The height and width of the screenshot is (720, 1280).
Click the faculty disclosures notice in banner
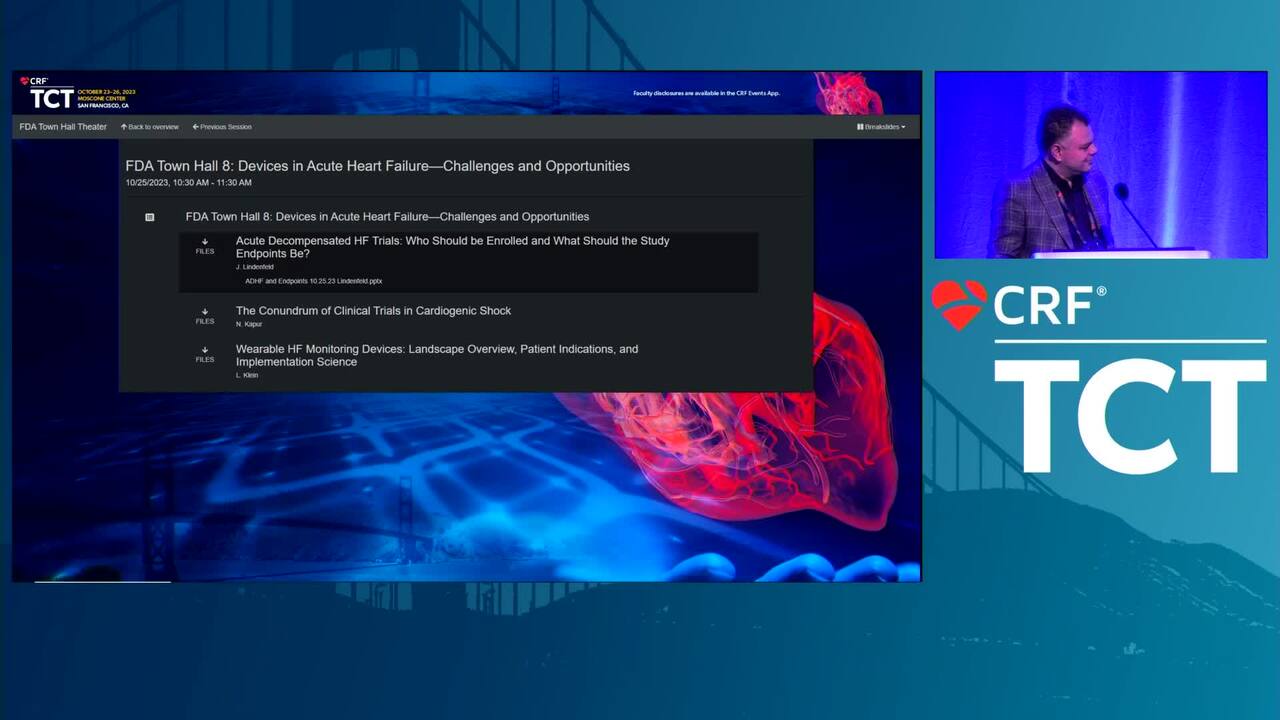click(x=706, y=93)
